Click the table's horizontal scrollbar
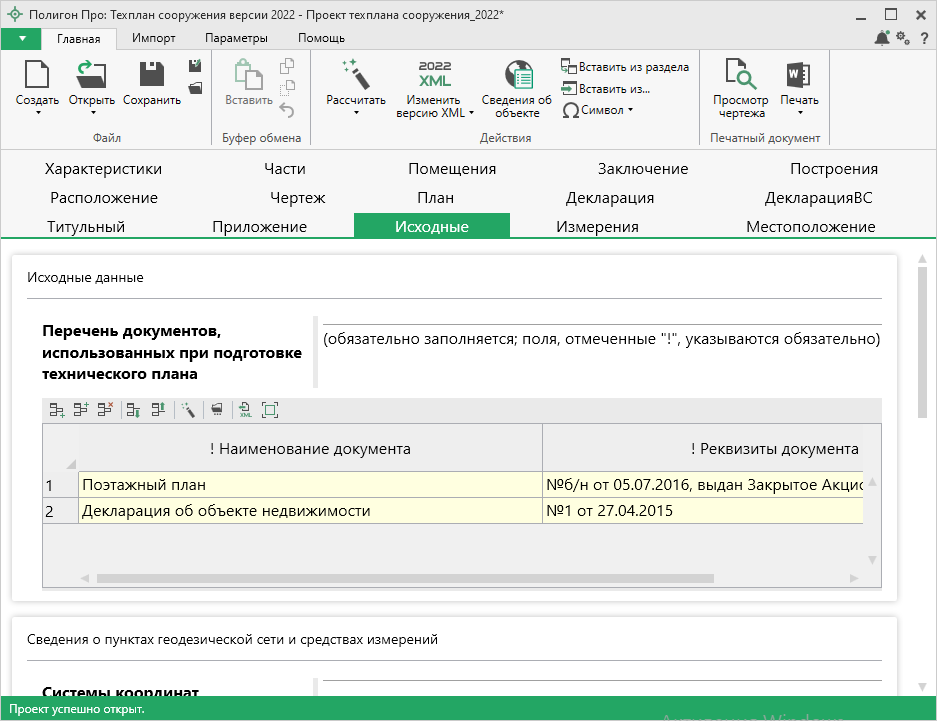This screenshot has width=937, height=721. [405, 578]
